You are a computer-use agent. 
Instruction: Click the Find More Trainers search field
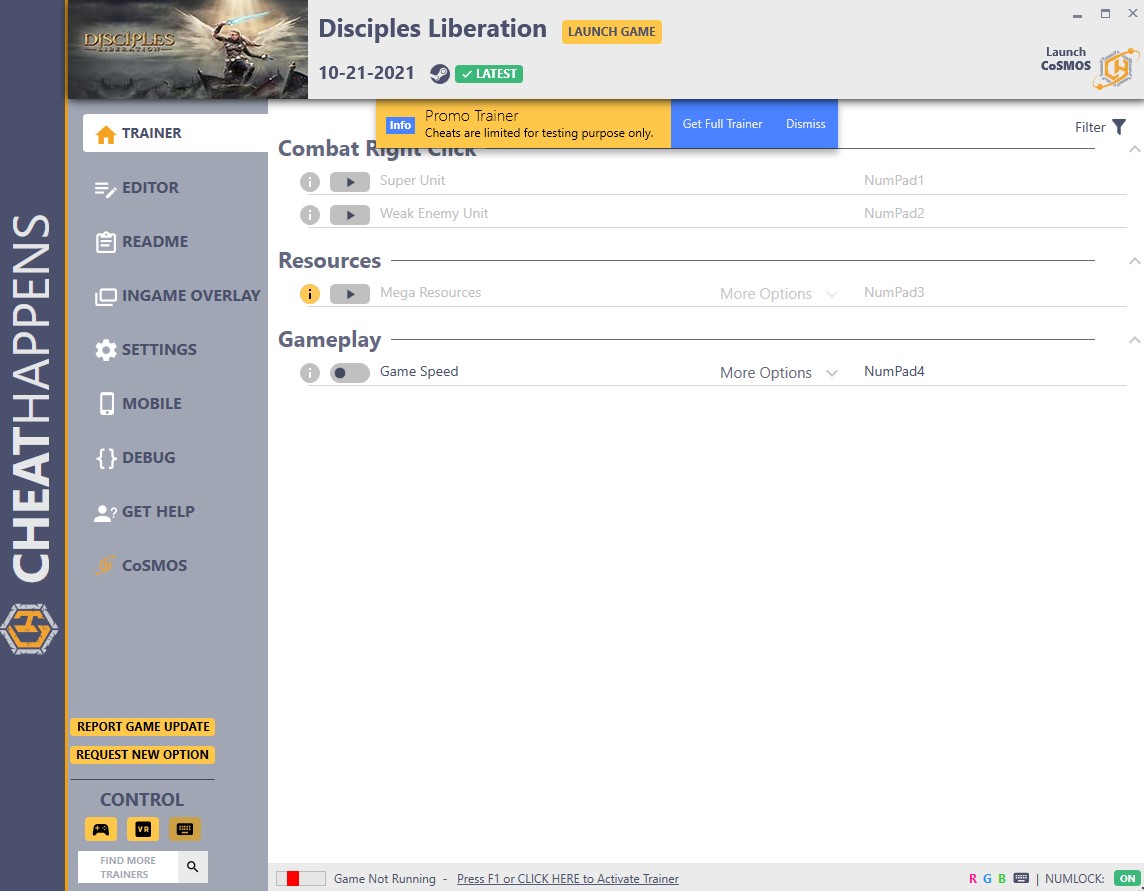click(x=128, y=867)
